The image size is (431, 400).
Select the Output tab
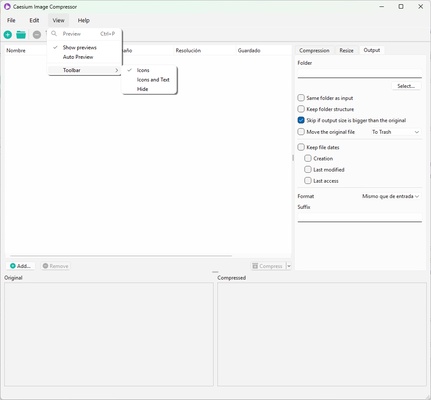coord(372,50)
